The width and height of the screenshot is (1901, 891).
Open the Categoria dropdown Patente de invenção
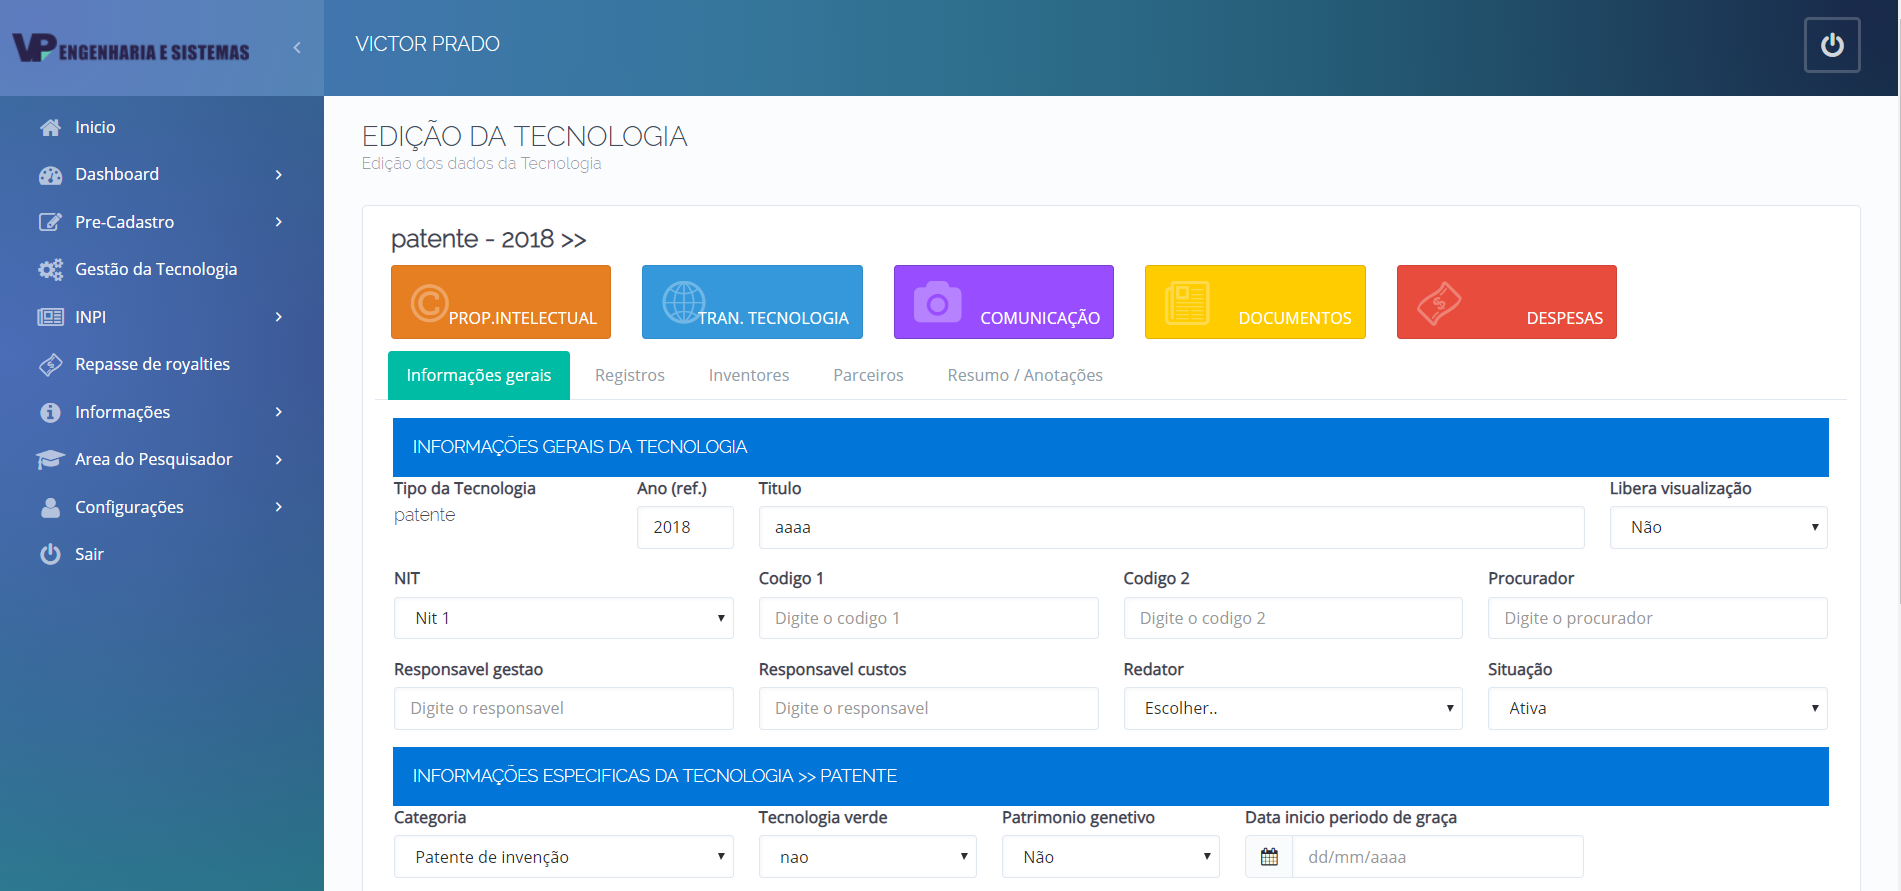pyautogui.click(x=563, y=857)
